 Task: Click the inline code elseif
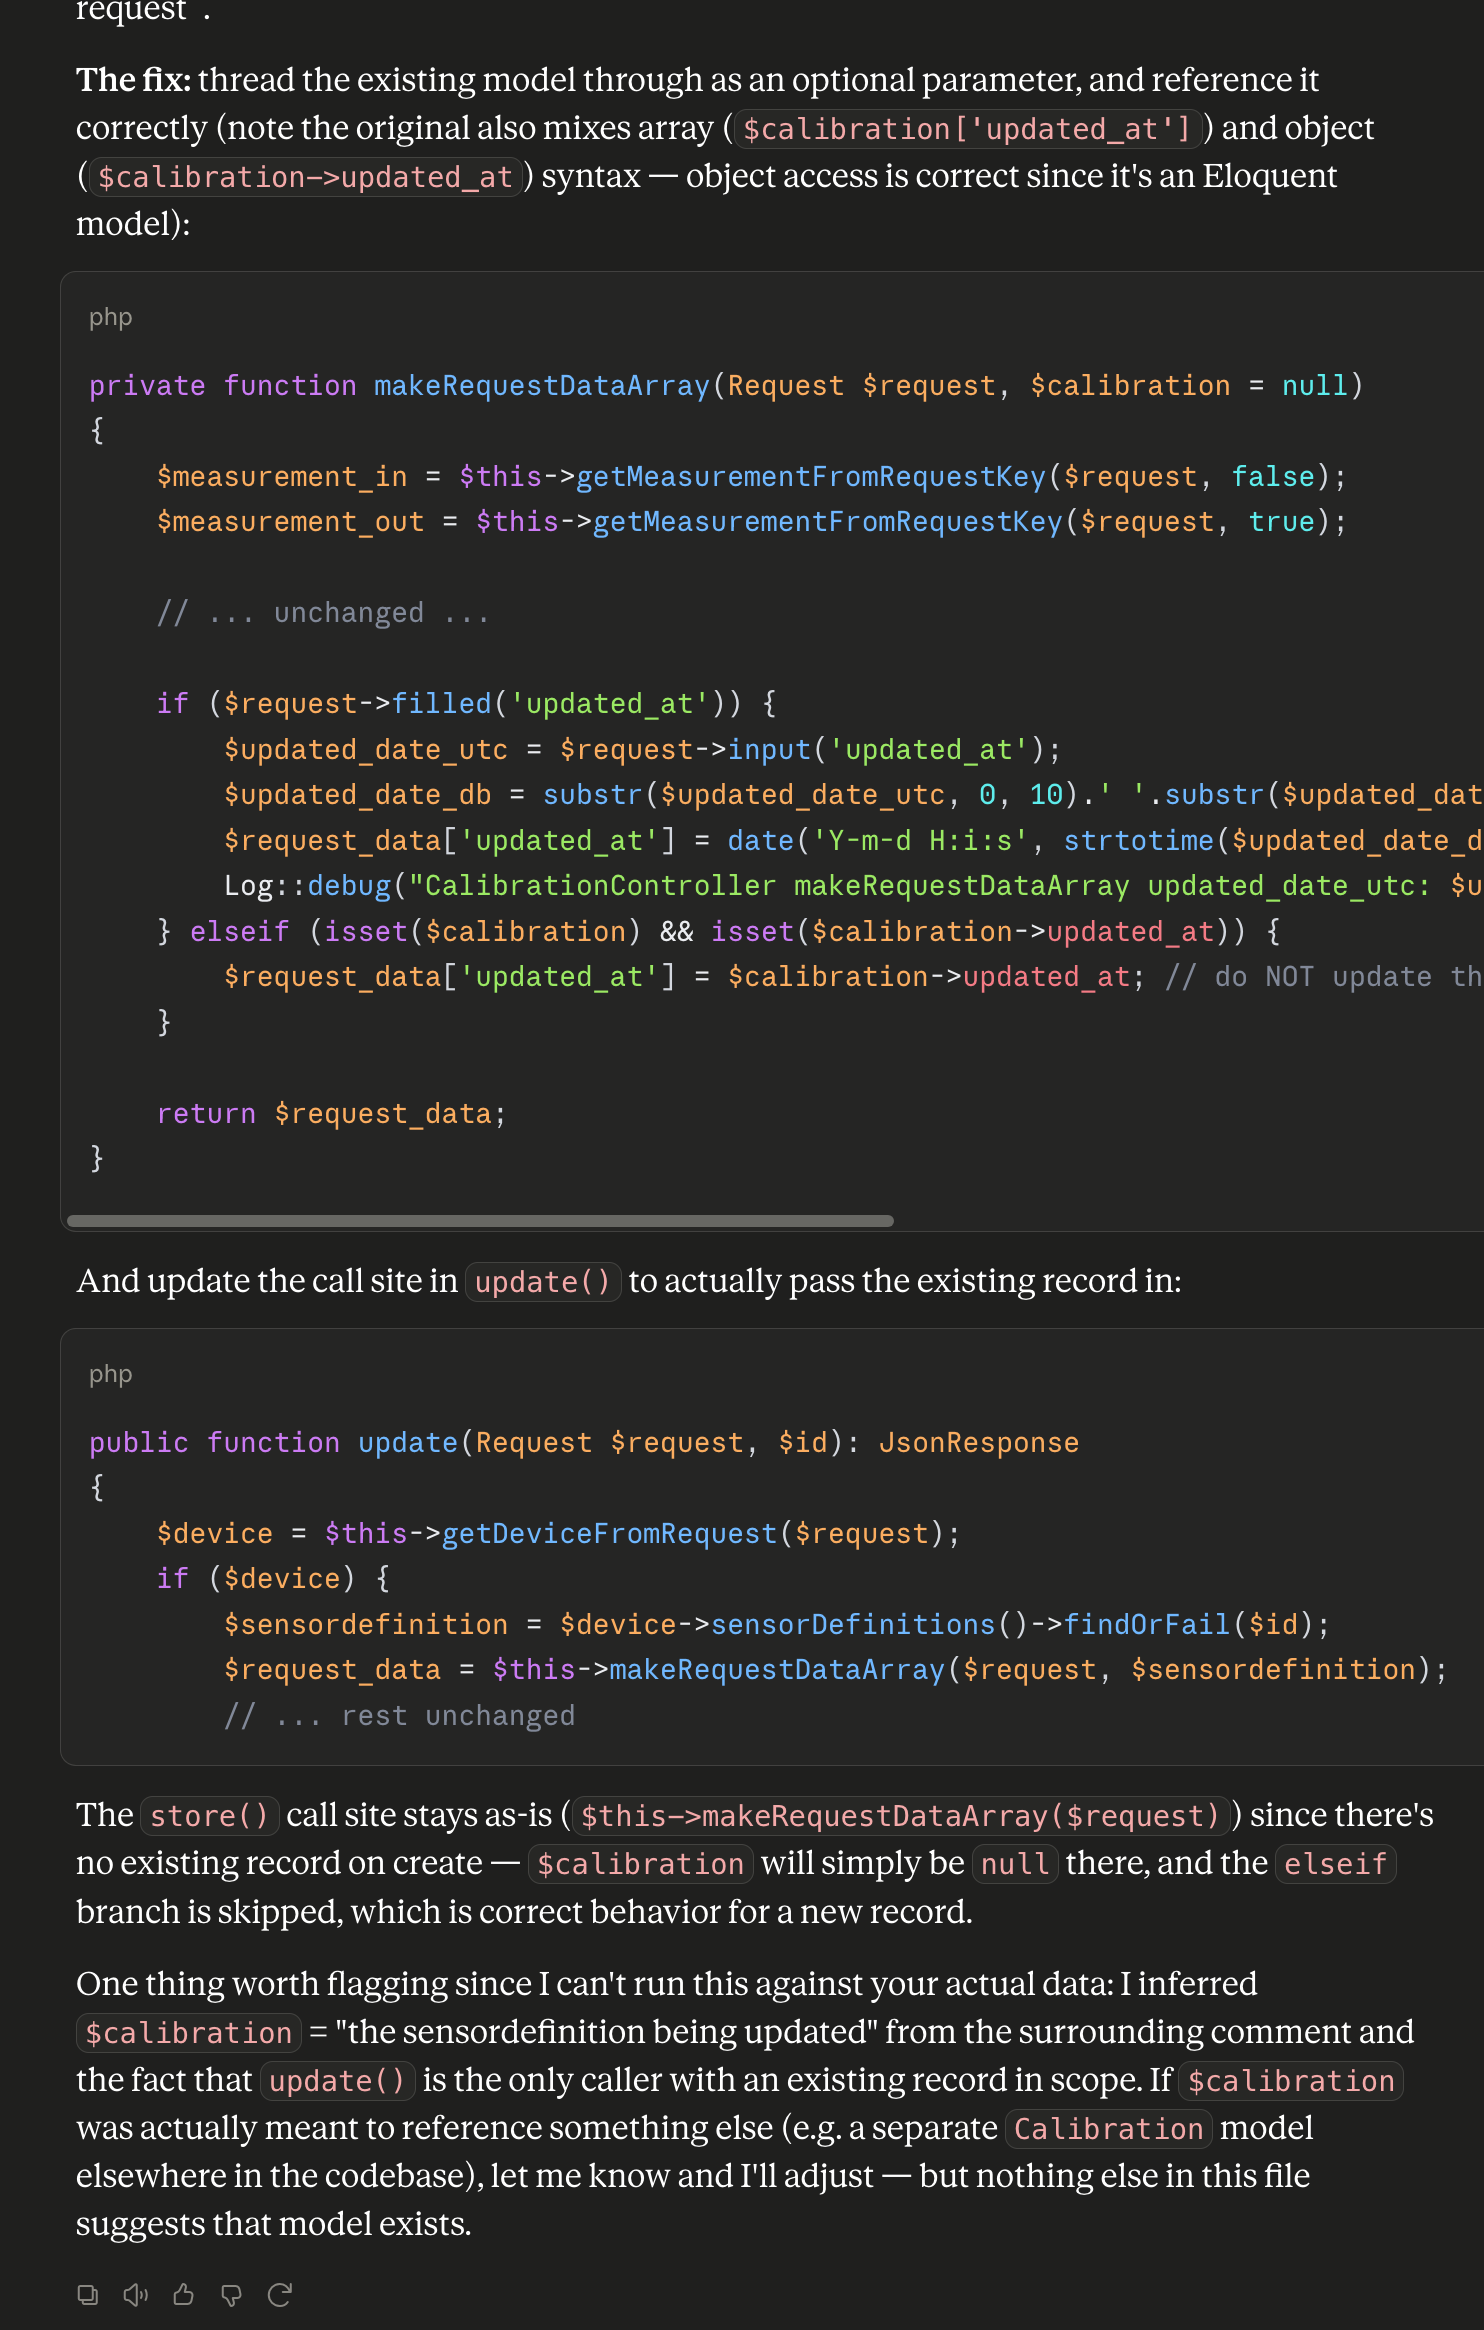(x=1335, y=1864)
